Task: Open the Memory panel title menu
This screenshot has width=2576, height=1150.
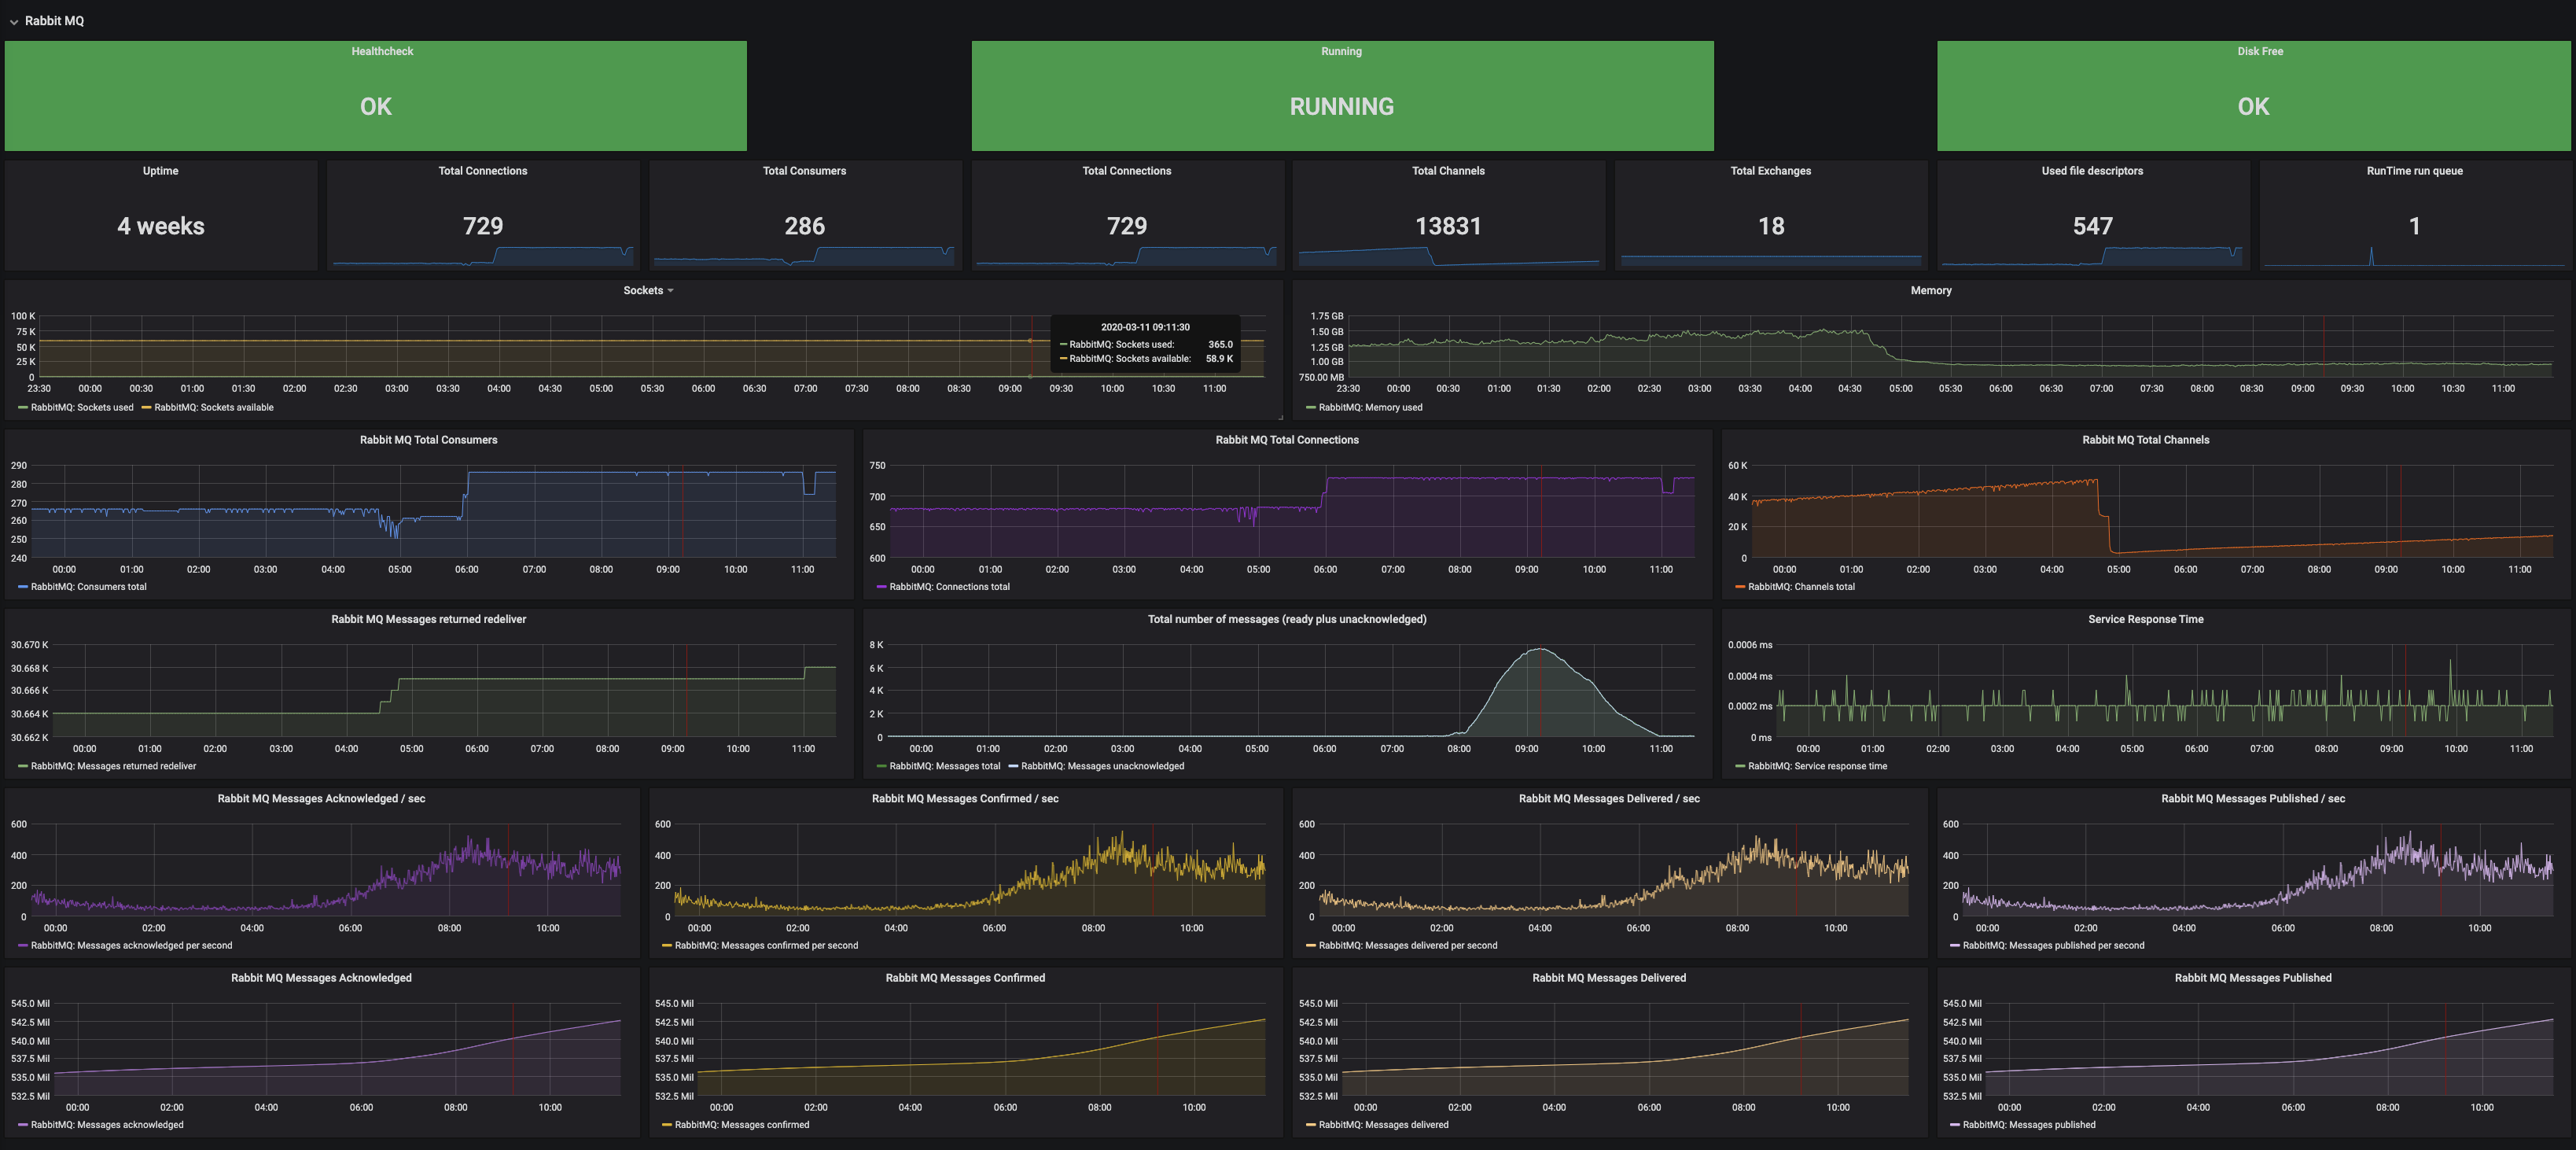Action: (1930, 290)
